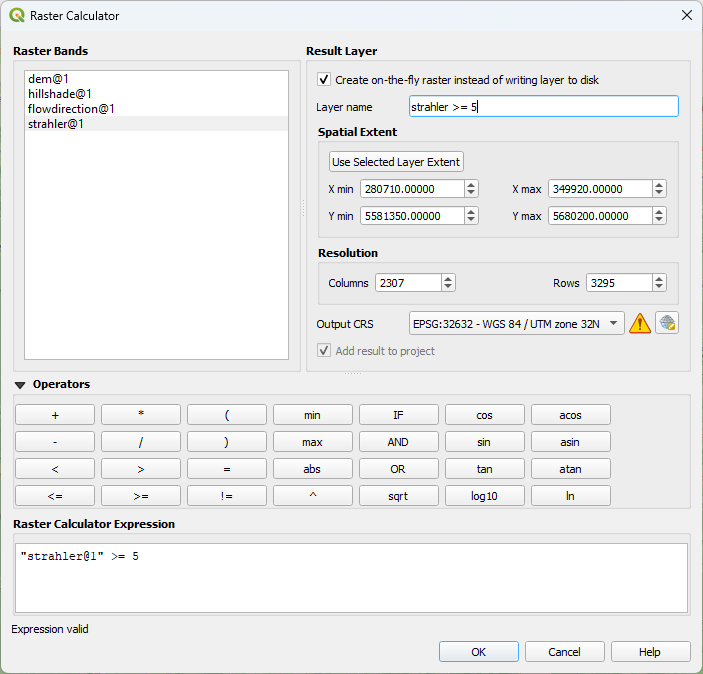
Task: Click the X min value field
Action: pyautogui.click(x=412, y=189)
